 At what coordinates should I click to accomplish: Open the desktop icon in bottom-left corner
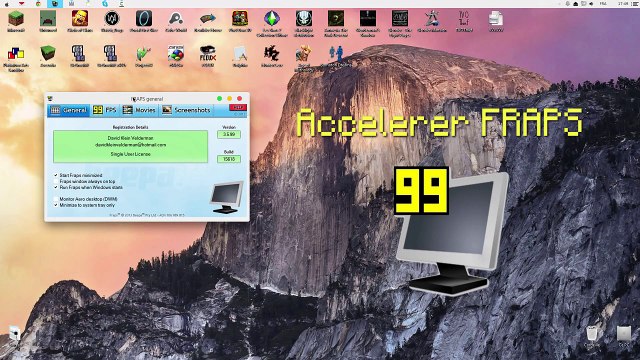click(14, 334)
